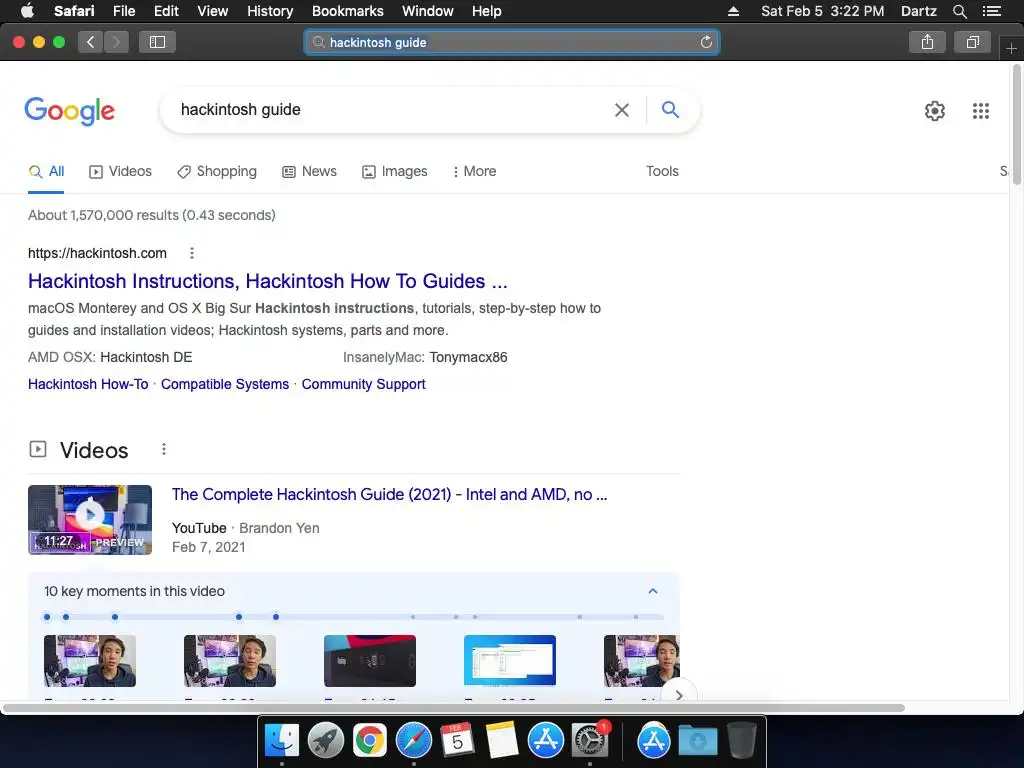The width and height of the screenshot is (1024, 768).
Task: Click the Google logo
Action: [x=69, y=111]
